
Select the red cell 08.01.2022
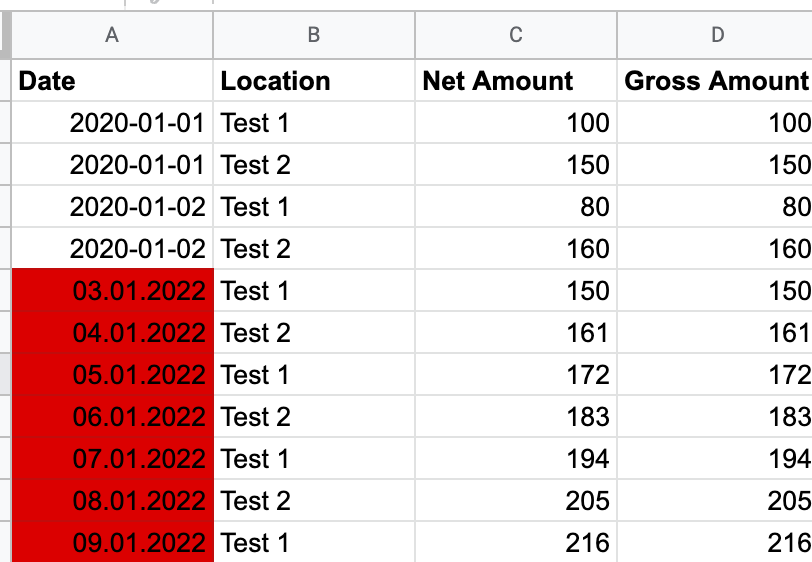112,500
